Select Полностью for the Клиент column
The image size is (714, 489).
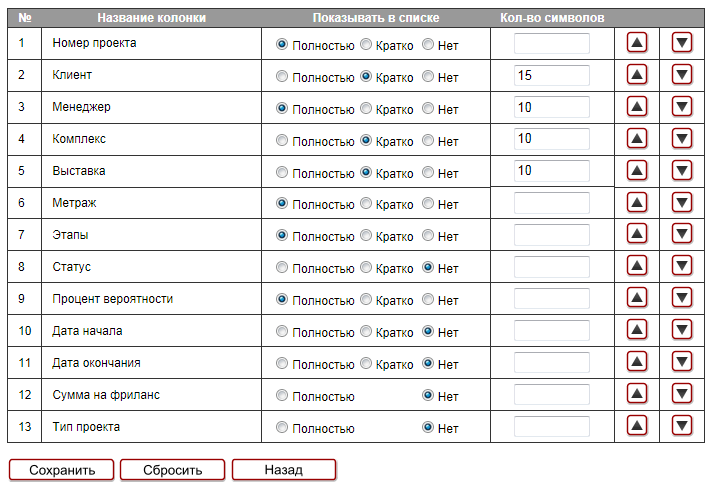282,76
